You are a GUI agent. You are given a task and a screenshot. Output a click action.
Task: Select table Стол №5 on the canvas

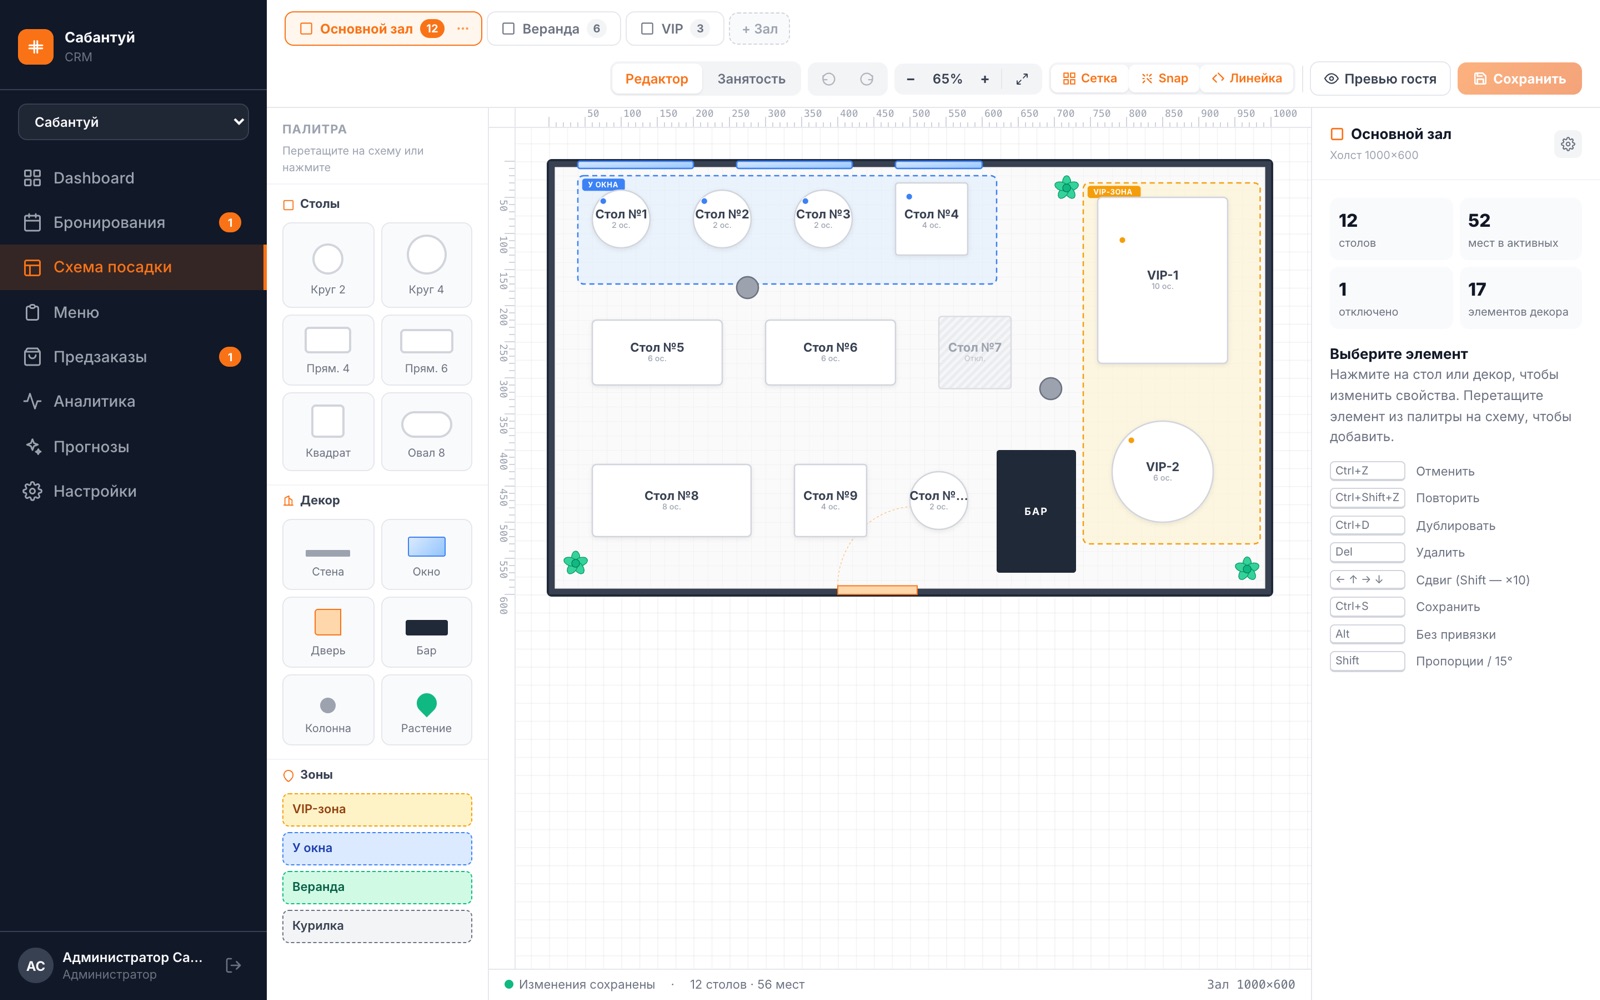657,352
